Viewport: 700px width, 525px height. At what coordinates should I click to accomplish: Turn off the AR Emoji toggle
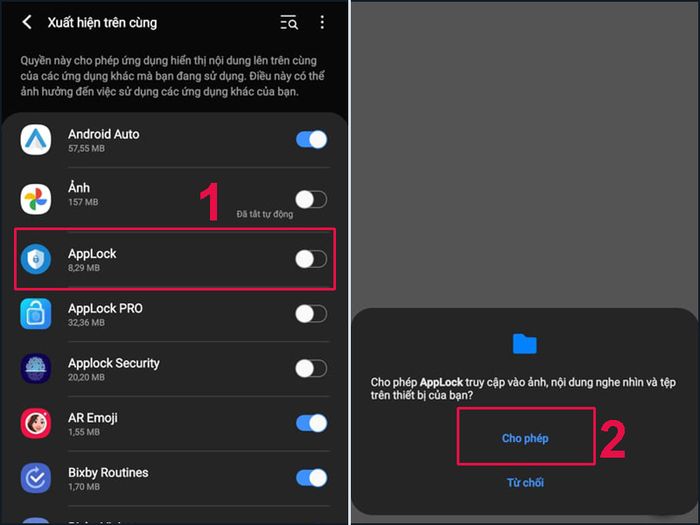(312, 423)
